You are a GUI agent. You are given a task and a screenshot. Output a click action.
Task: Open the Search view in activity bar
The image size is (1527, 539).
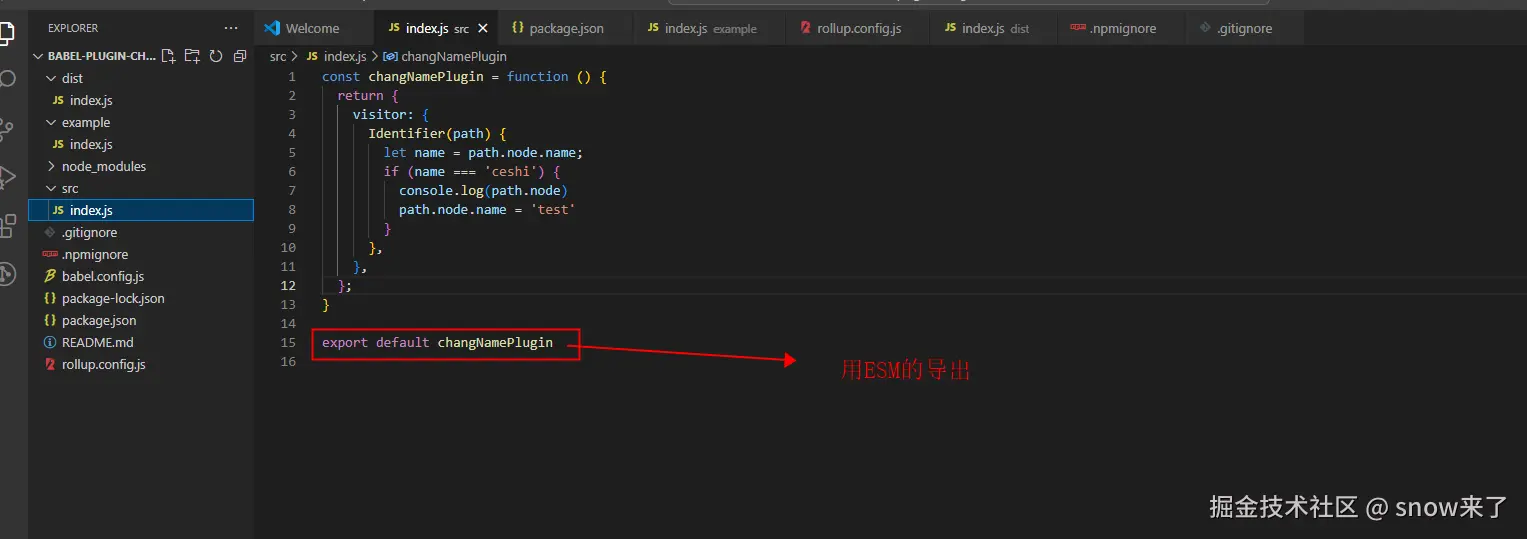7,79
